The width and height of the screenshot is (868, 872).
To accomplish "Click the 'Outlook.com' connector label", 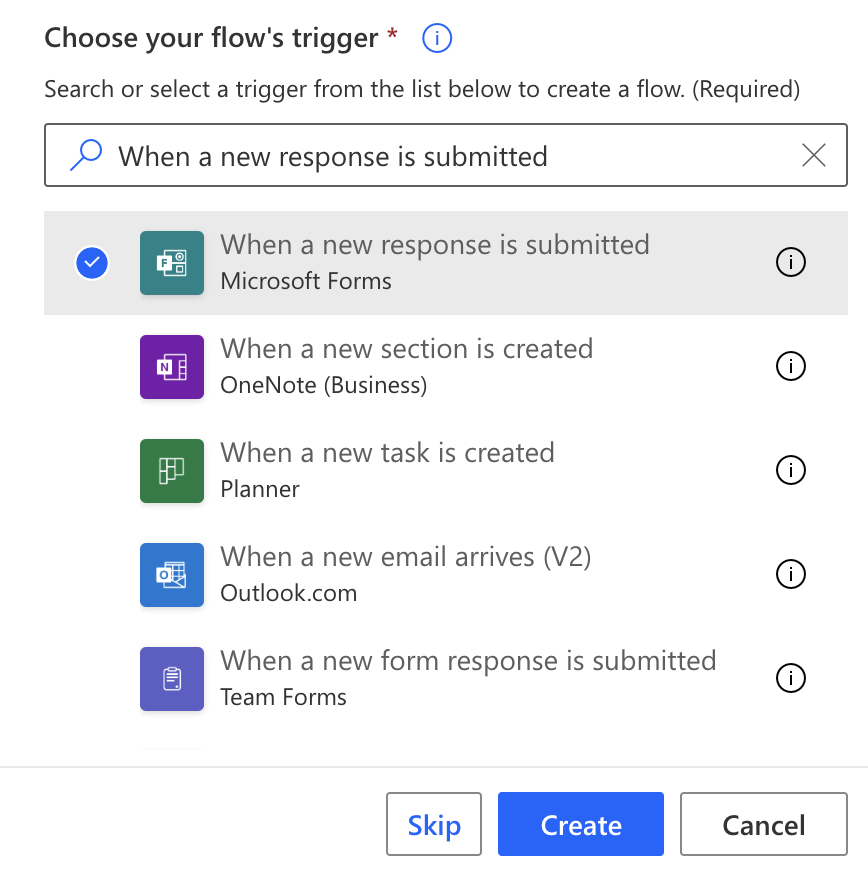I will (289, 593).
